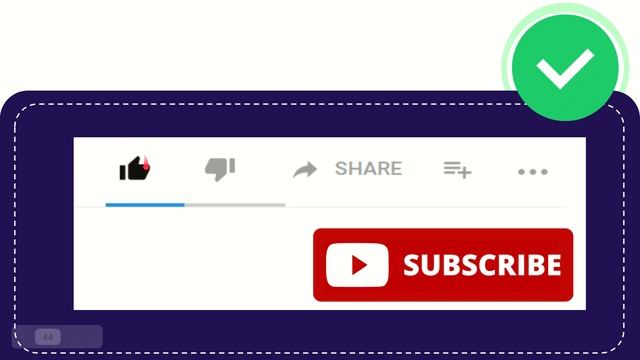Viewport: 640px width, 360px height.
Task: Click the faded 44 badge at bottom left
Action: 48,337
